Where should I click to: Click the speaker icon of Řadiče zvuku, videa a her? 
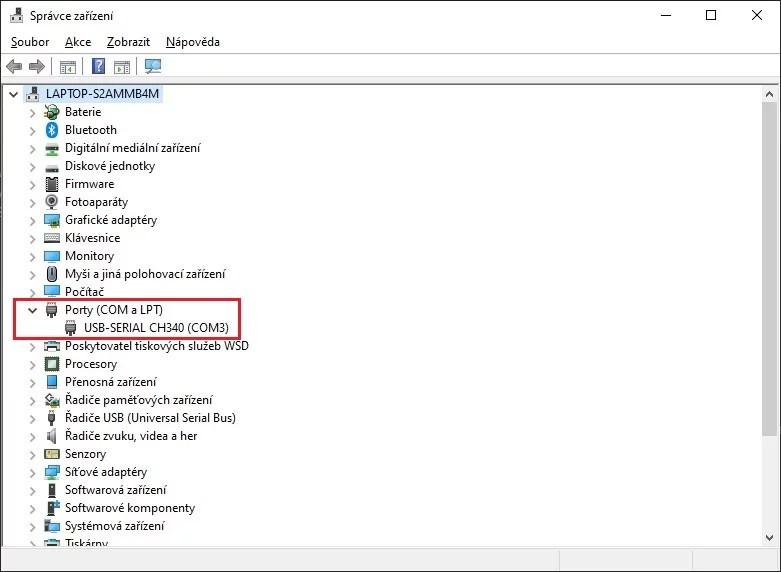click(51, 436)
